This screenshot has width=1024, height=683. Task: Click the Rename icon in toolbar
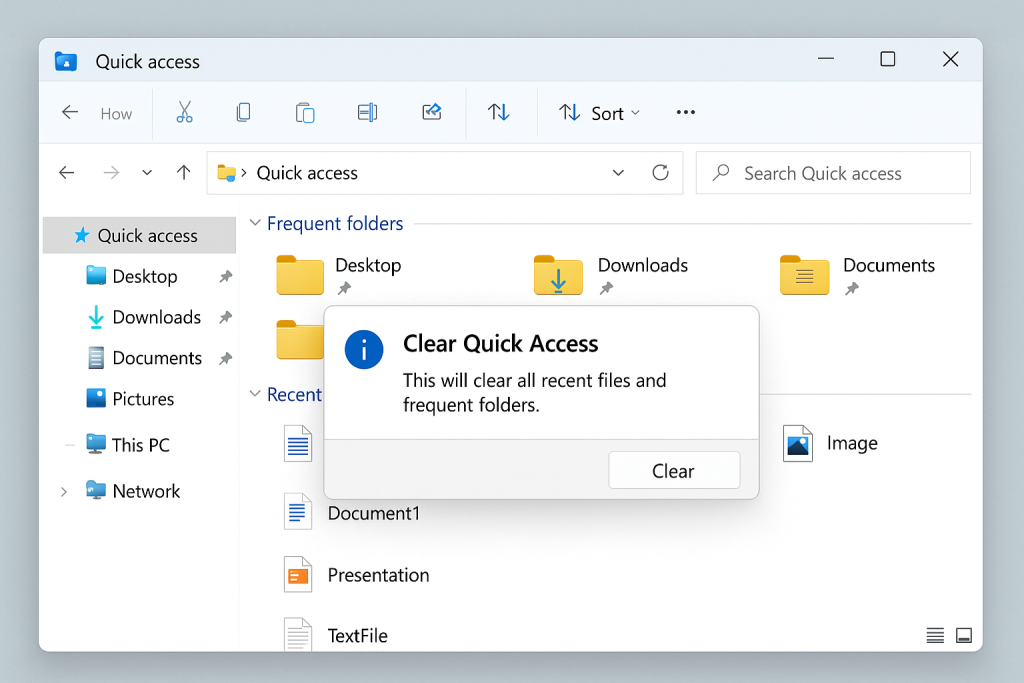click(x=368, y=112)
